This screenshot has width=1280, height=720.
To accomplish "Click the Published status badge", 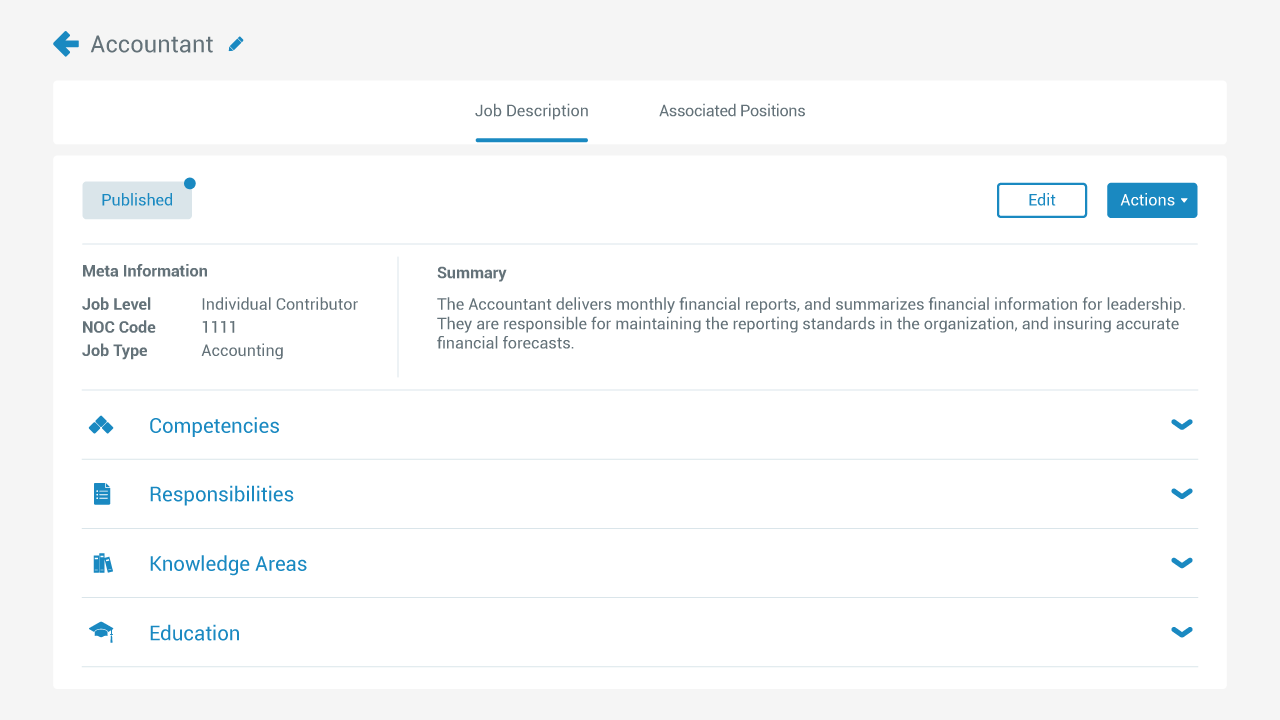I will tap(137, 200).
